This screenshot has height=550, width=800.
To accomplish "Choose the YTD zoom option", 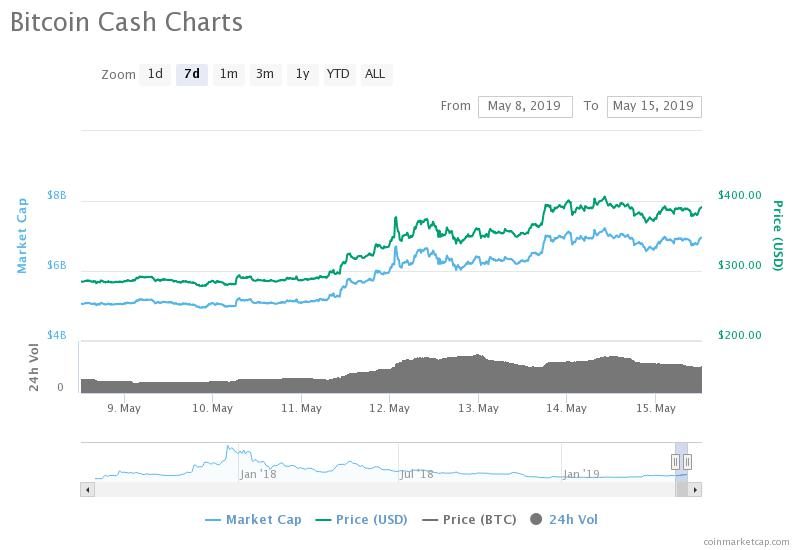I will pyautogui.click(x=338, y=74).
